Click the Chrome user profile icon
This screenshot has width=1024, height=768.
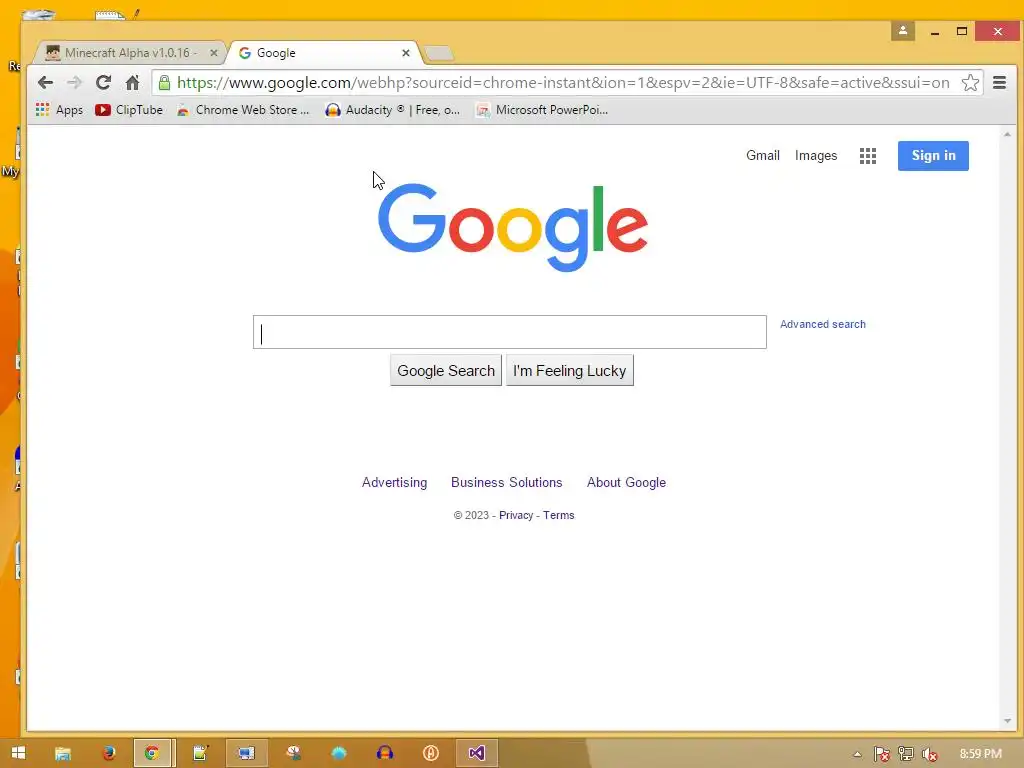click(x=903, y=31)
